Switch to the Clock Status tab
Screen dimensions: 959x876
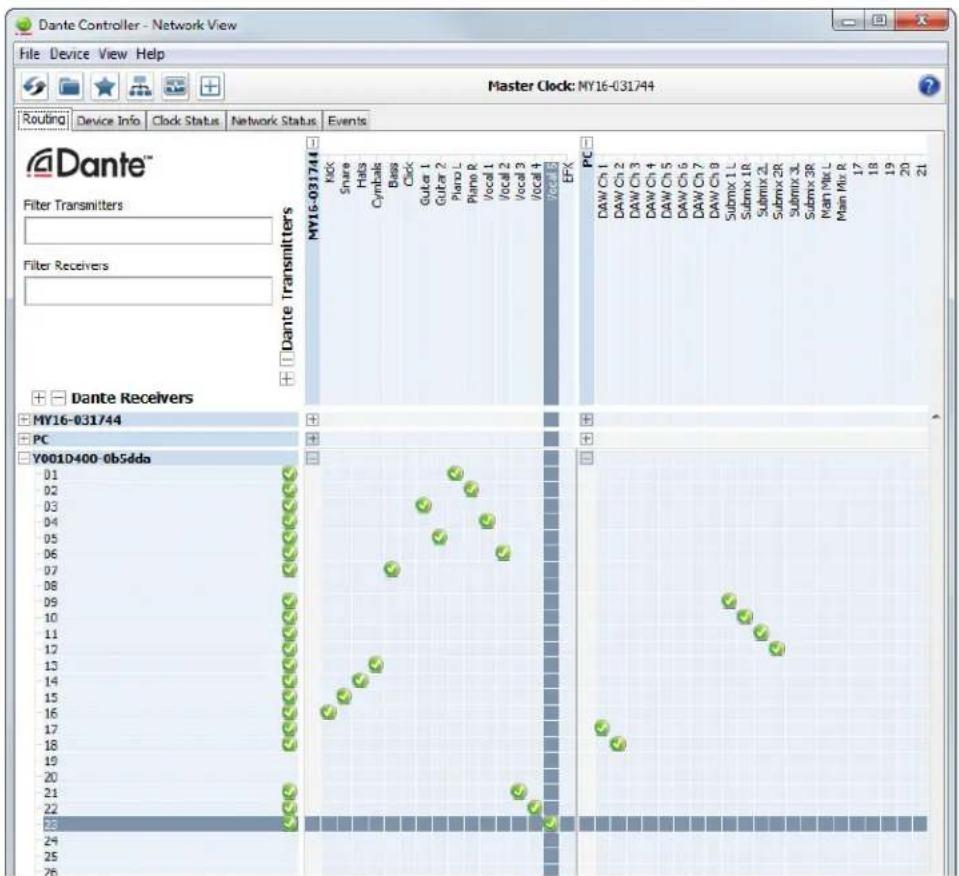pyautogui.click(x=185, y=121)
